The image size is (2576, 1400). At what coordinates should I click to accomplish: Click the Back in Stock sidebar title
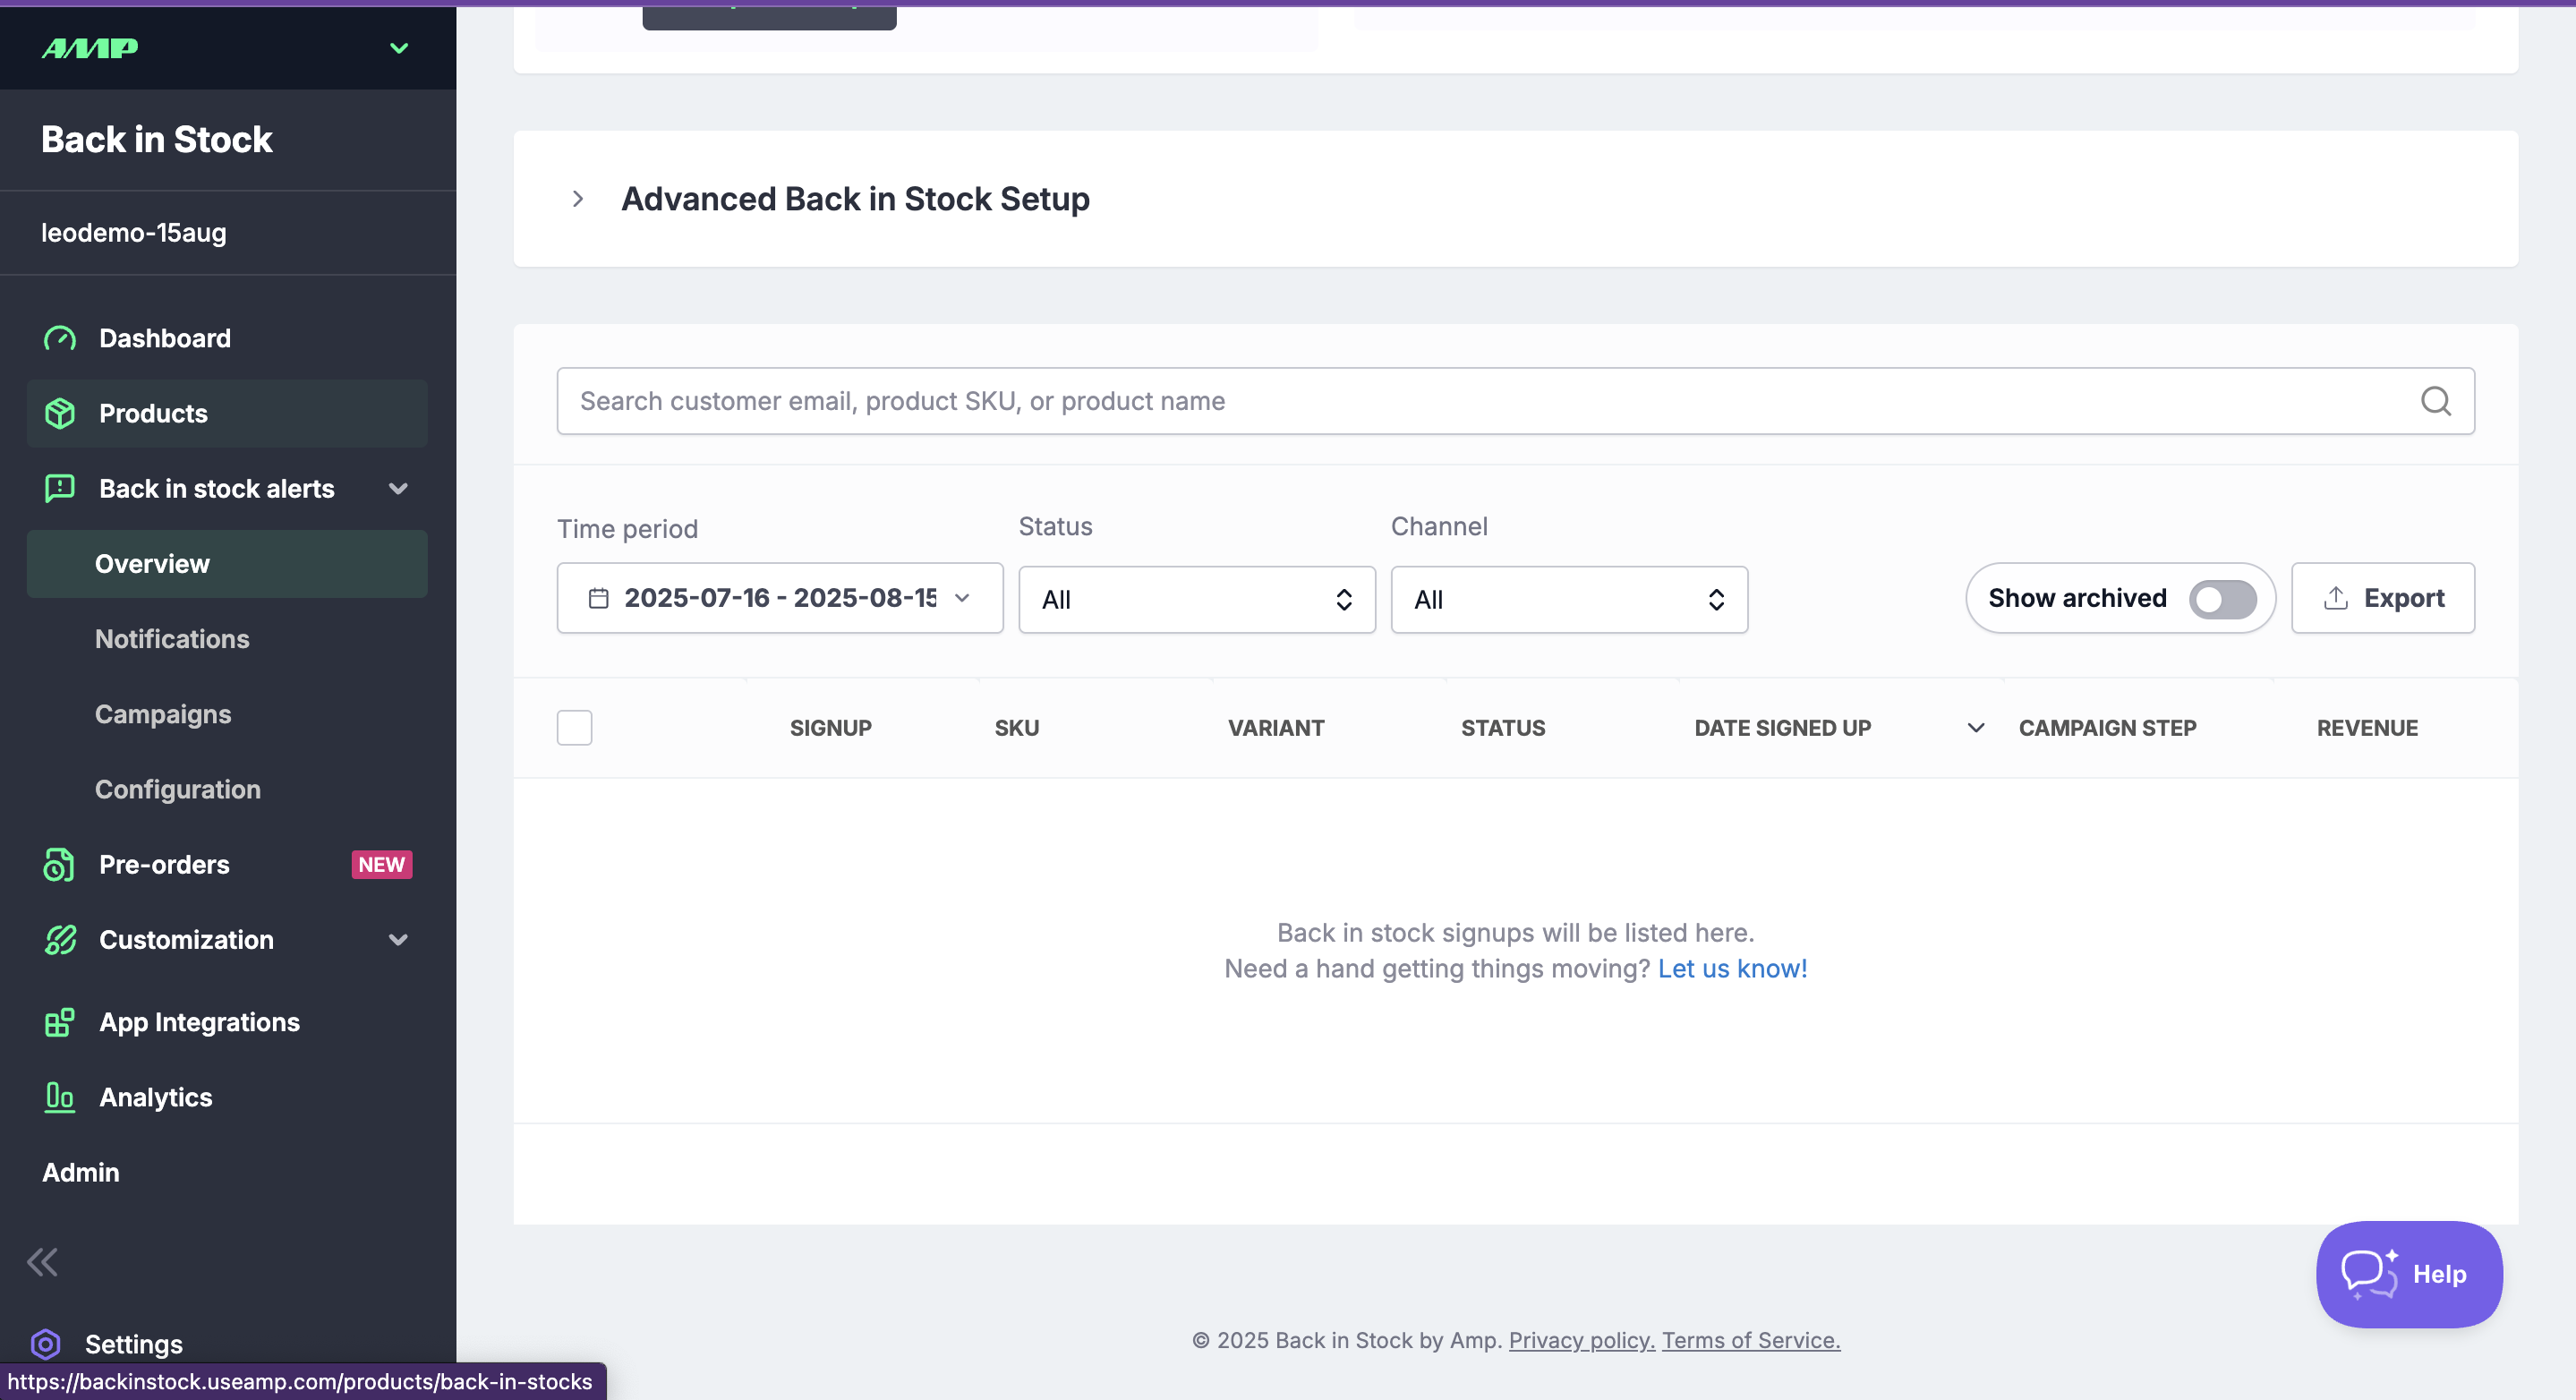coord(157,139)
